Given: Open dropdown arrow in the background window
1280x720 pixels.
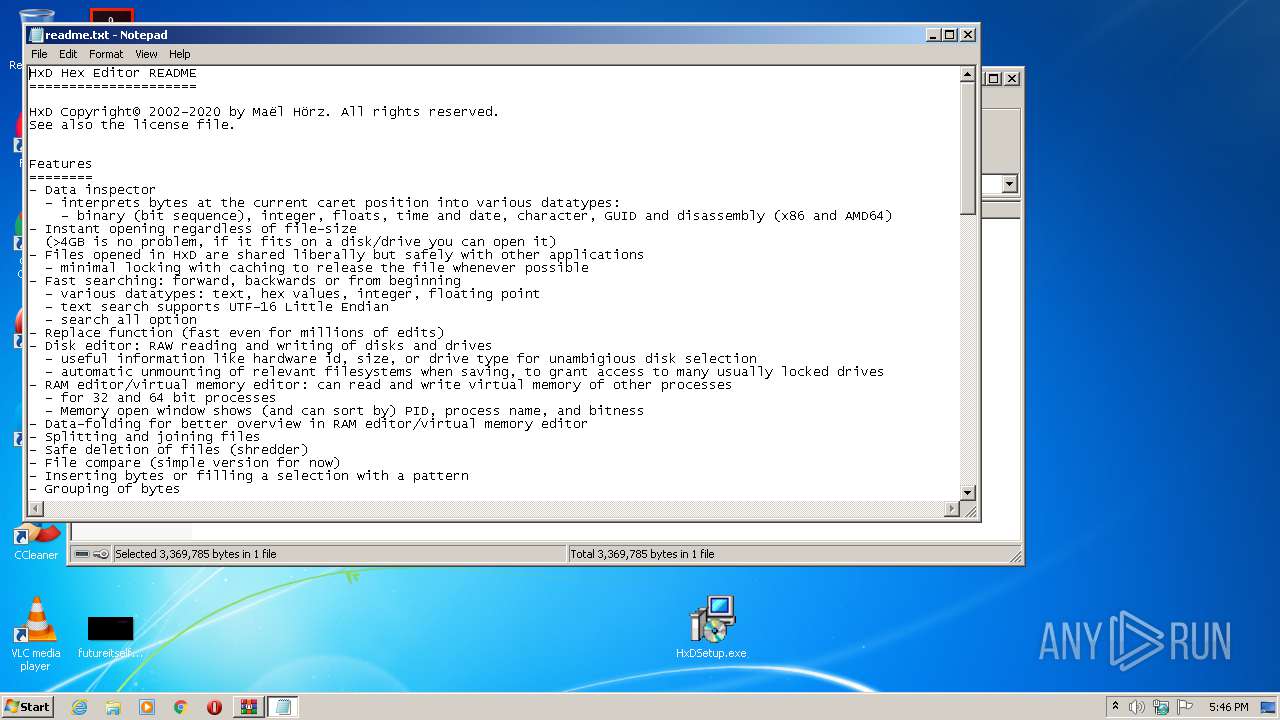Looking at the screenshot, I should pos(1009,184).
